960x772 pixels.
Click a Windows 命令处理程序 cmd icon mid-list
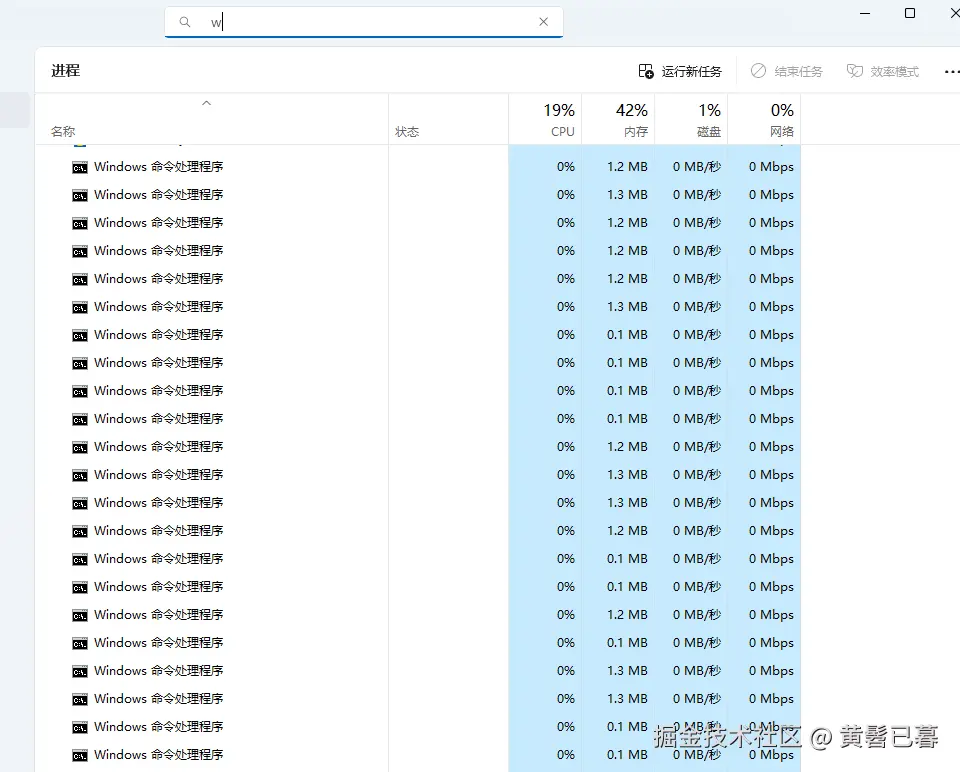[x=80, y=447]
